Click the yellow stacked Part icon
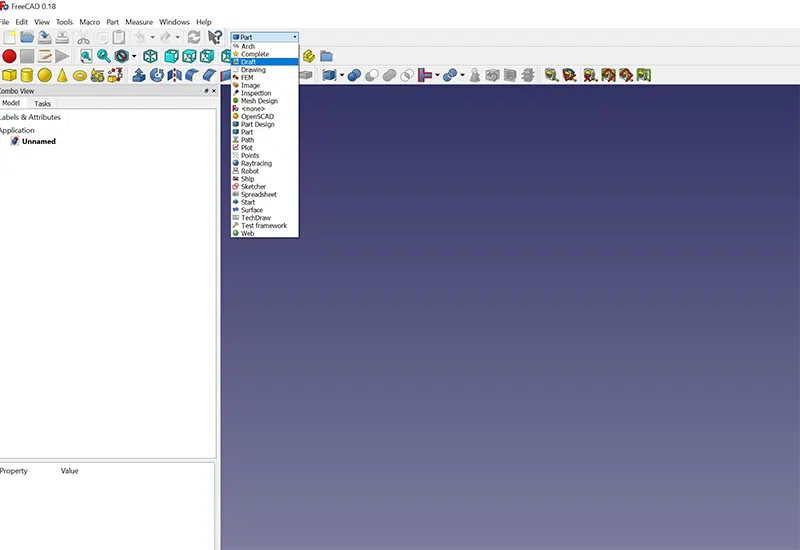Screen dimensions: 800x550 click(x=309, y=56)
